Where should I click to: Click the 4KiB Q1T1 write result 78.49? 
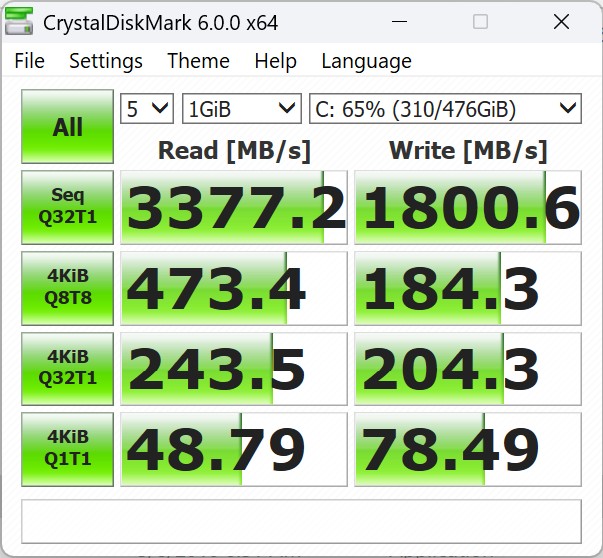pyautogui.click(x=468, y=449)
